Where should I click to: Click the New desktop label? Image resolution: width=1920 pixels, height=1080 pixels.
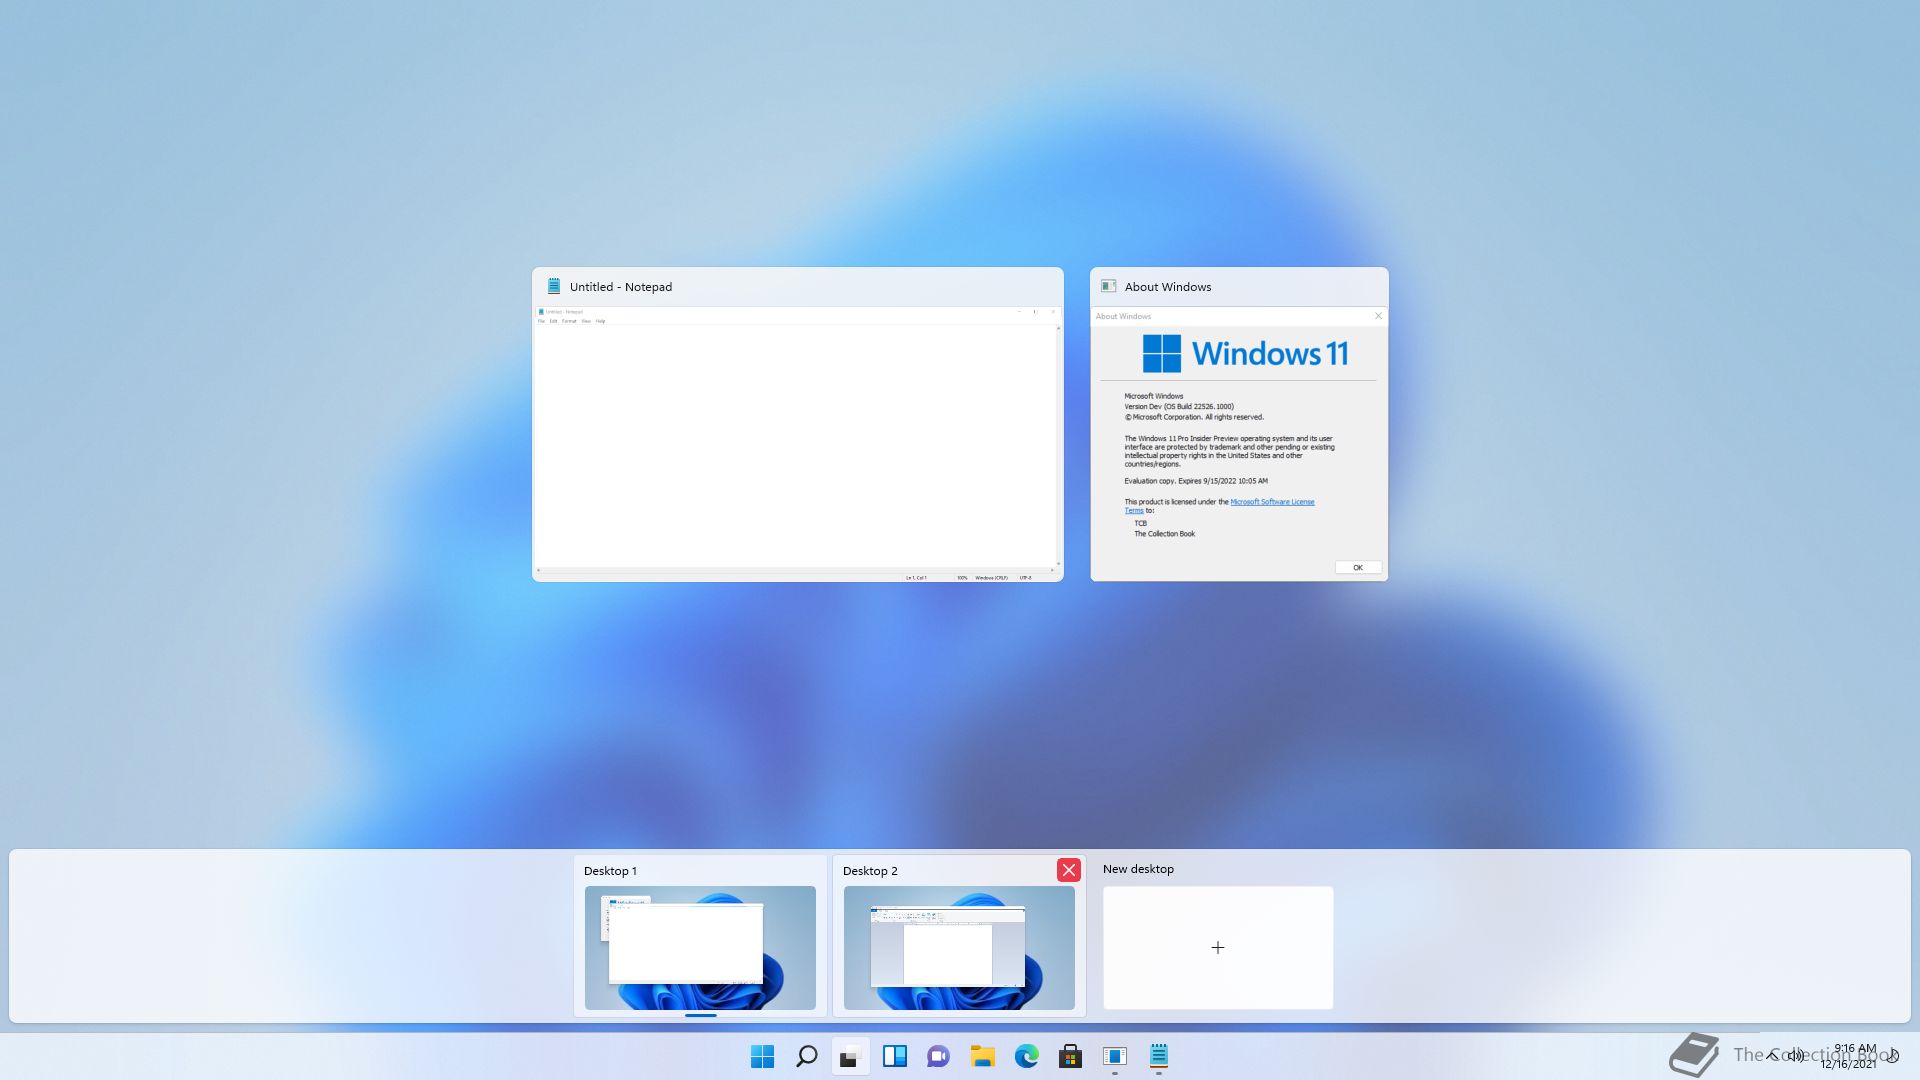coord(1138,869)
